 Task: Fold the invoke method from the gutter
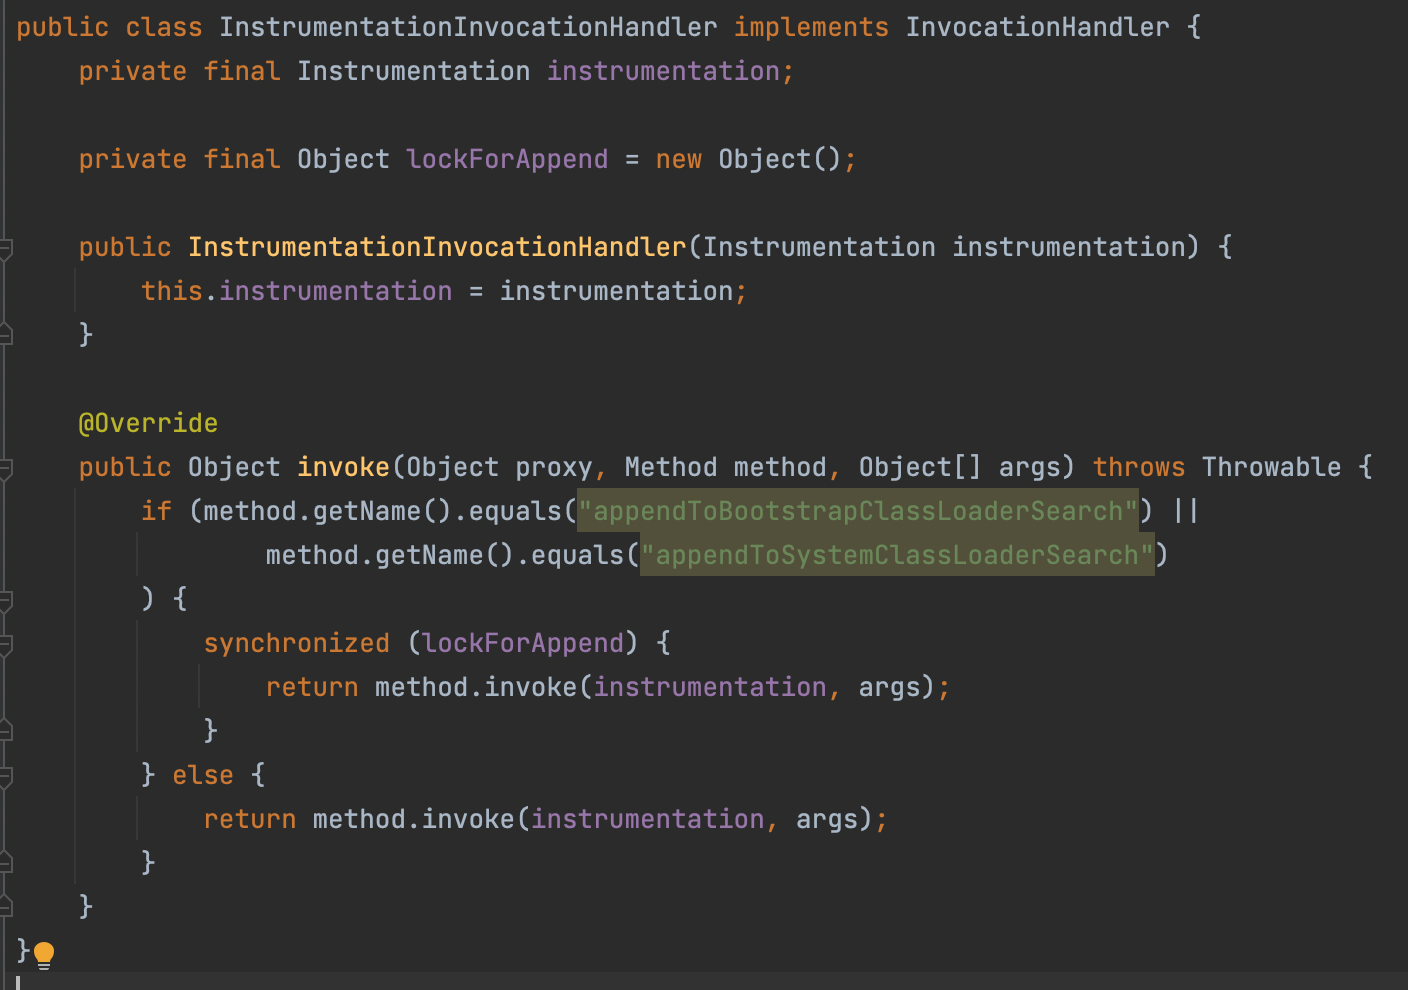(x=6, y=467)
